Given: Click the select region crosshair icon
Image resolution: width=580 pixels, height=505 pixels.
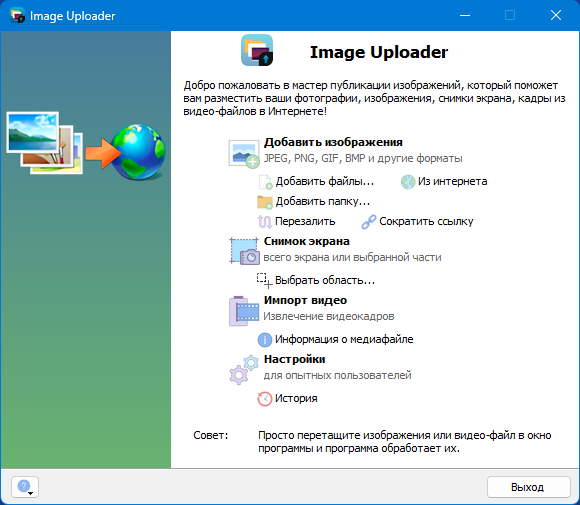Looking at the screenshot, I should [265, 280].
